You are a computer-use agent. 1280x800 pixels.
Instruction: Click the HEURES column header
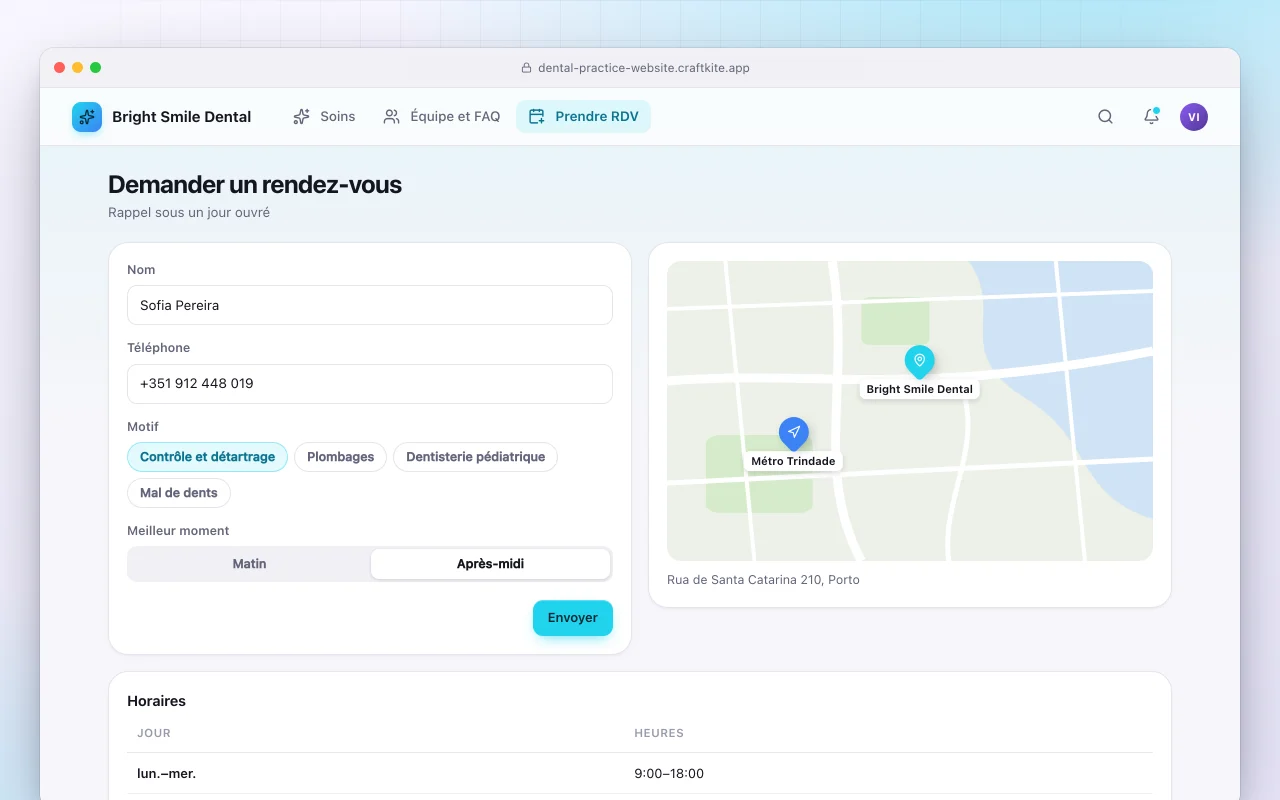coord(659,733)
